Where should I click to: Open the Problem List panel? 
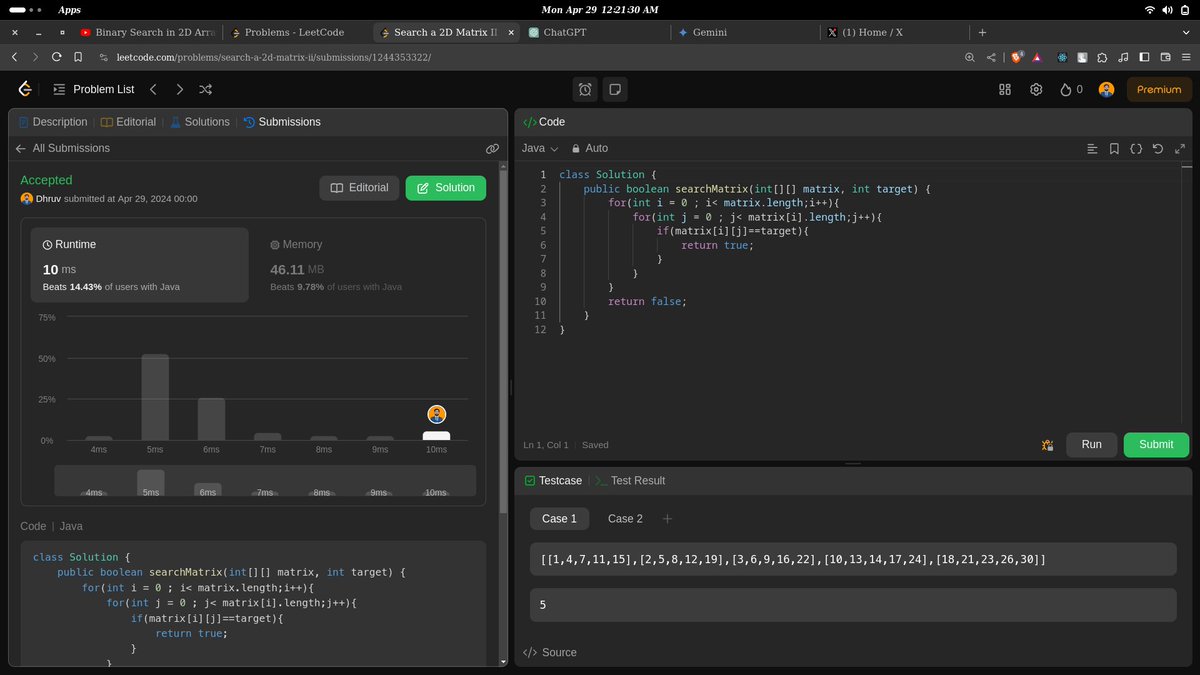pos(93,89)
